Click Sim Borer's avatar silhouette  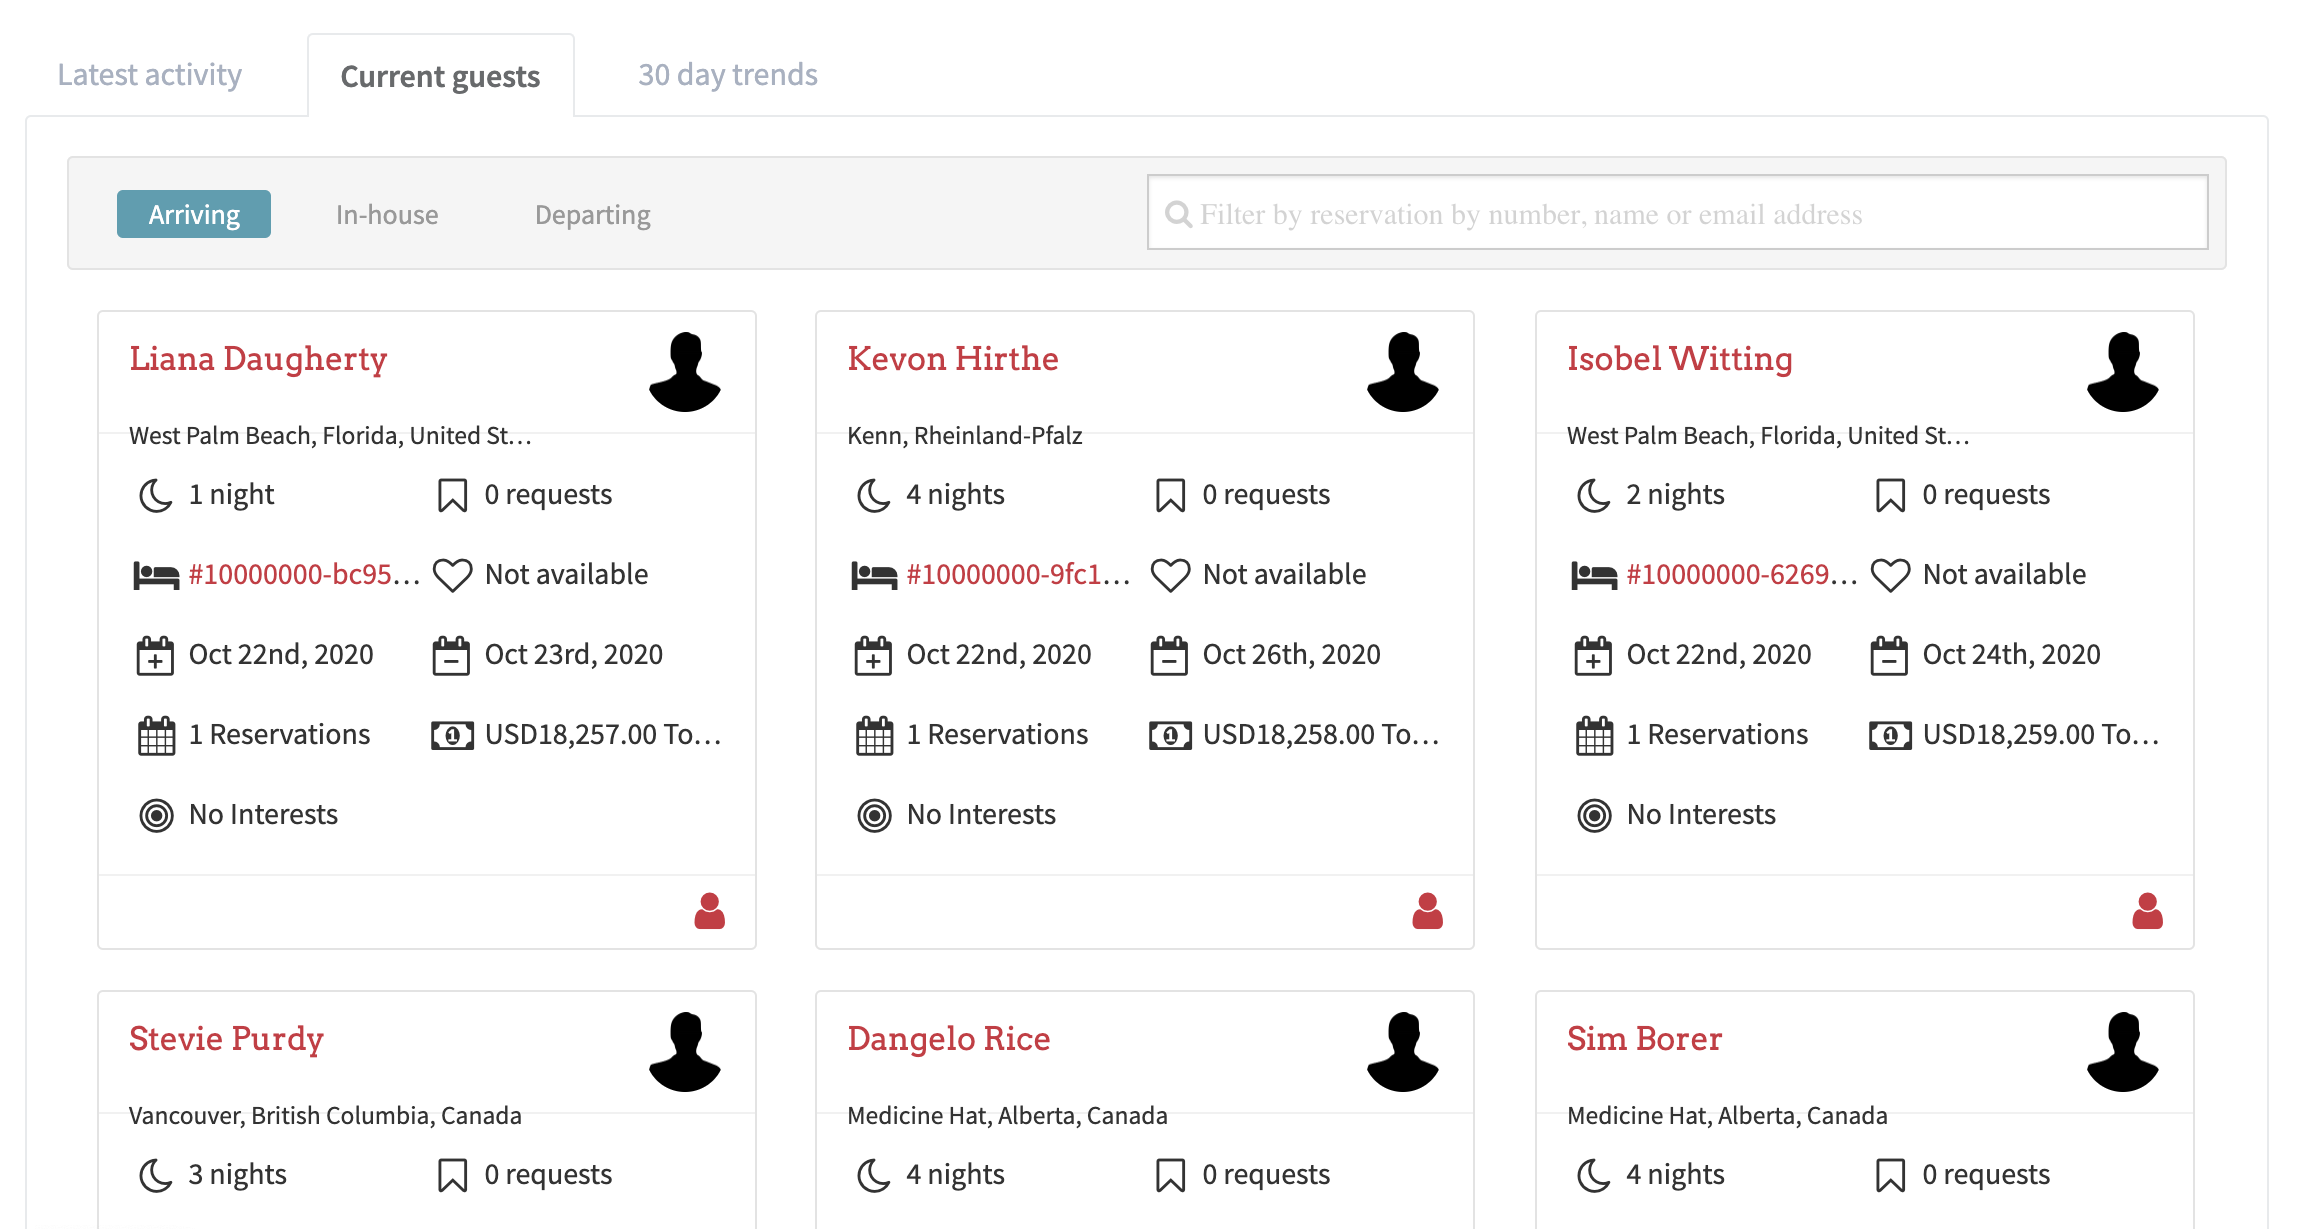coord(2123,1052)
